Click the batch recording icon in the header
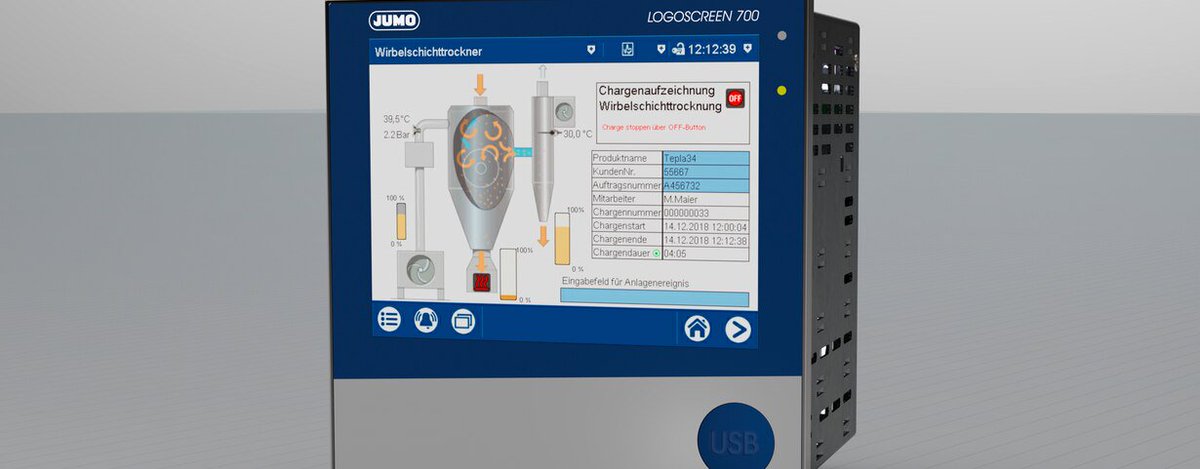1200x469 pixels. pyautogui.click(x=627, y=48)
